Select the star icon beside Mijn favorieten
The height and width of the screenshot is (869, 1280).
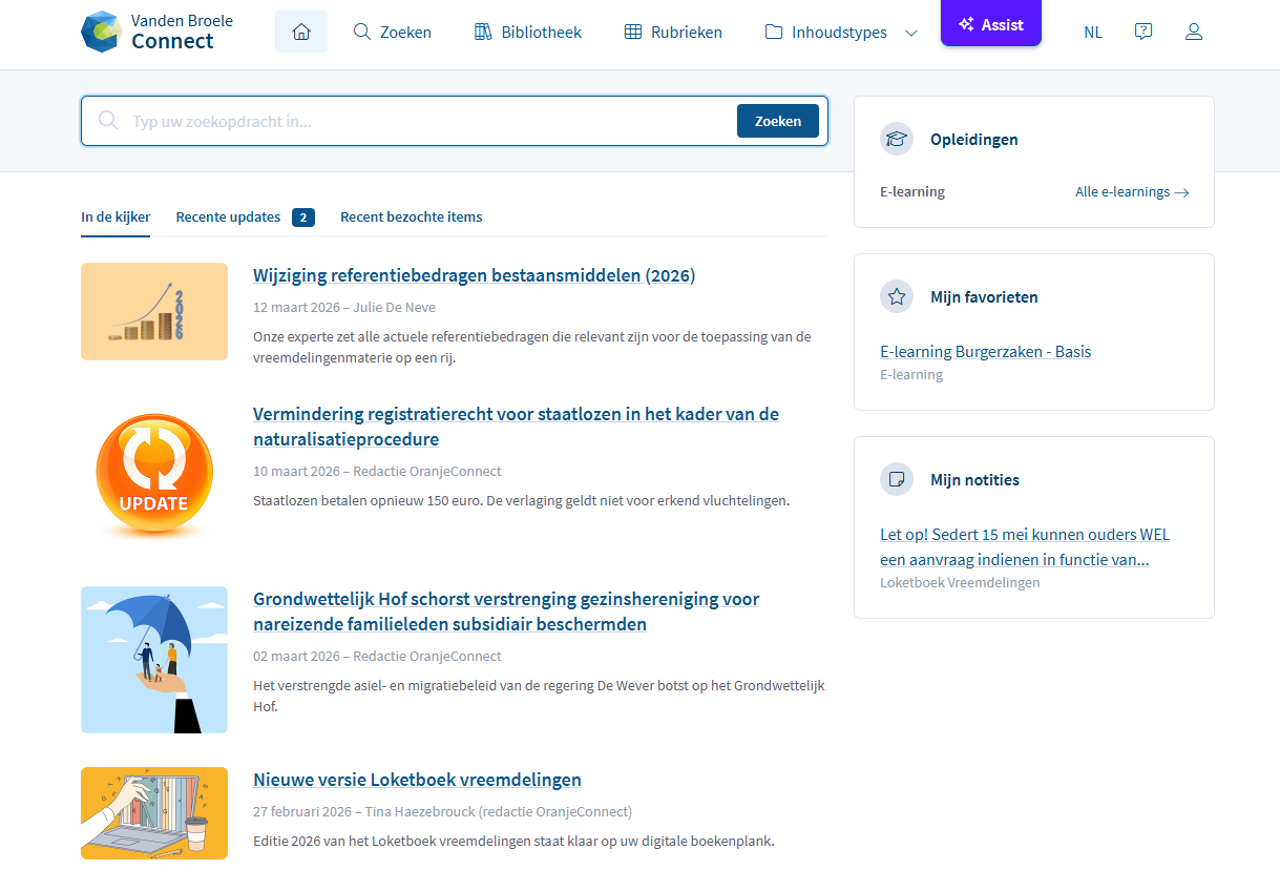[896, 296]
